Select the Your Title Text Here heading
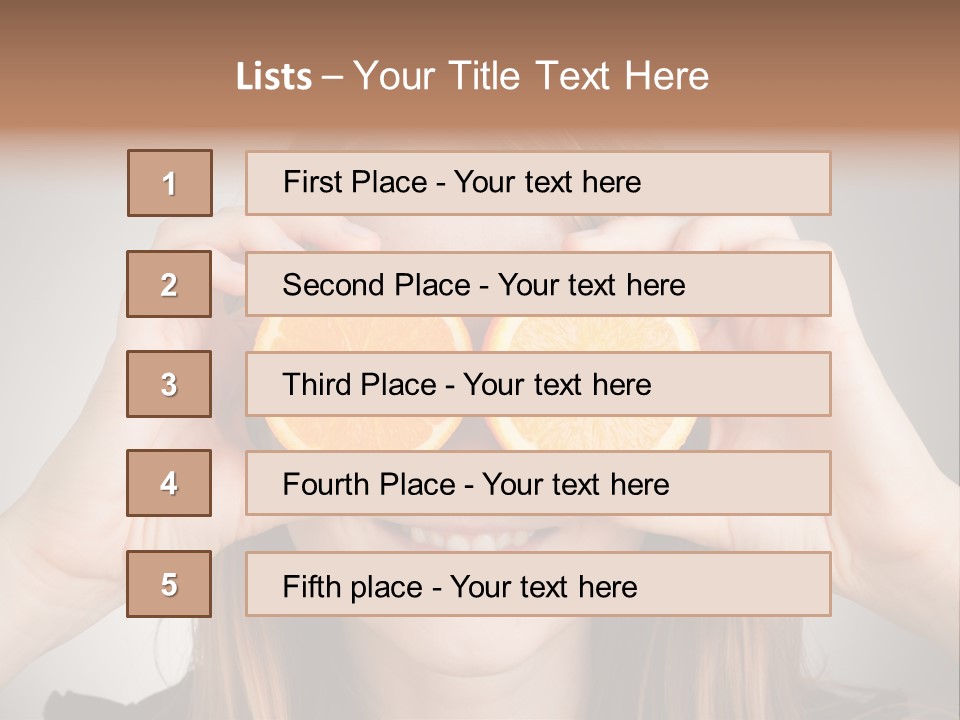Image resolution: width=960 pixels, height=720 pixels. (530, 77)
